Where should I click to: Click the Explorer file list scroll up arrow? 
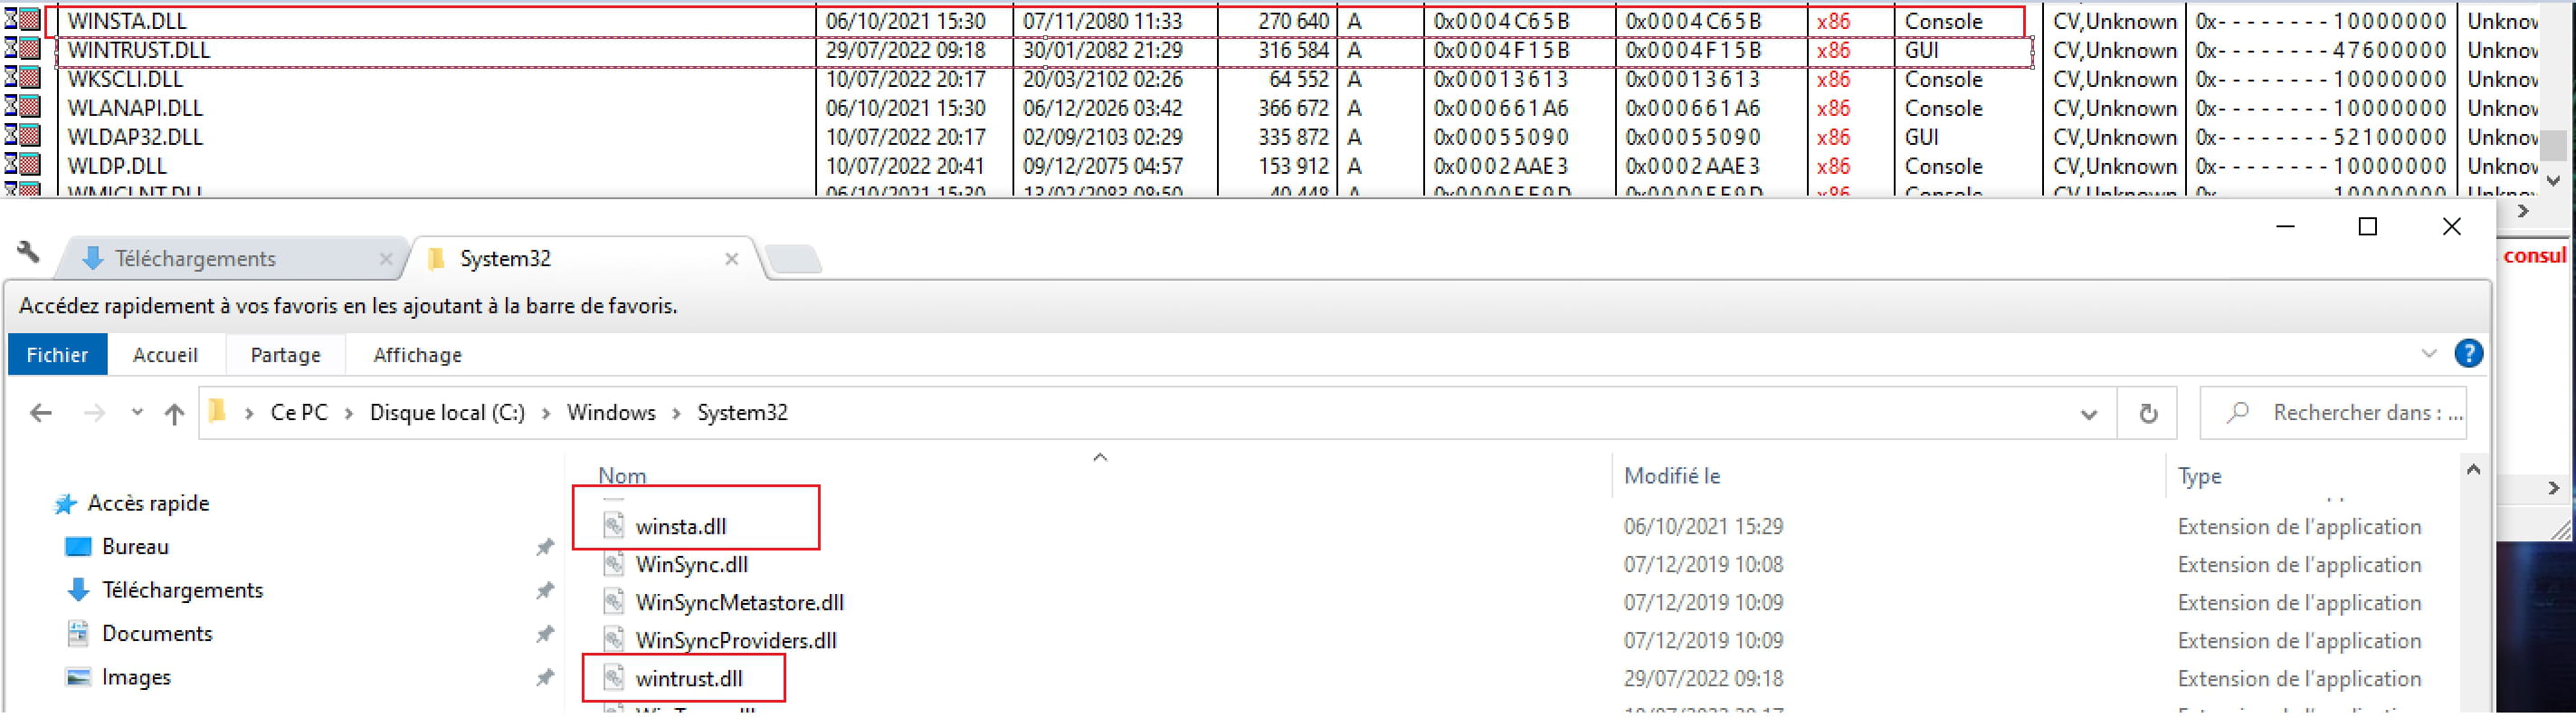[x=2473, y=469]
